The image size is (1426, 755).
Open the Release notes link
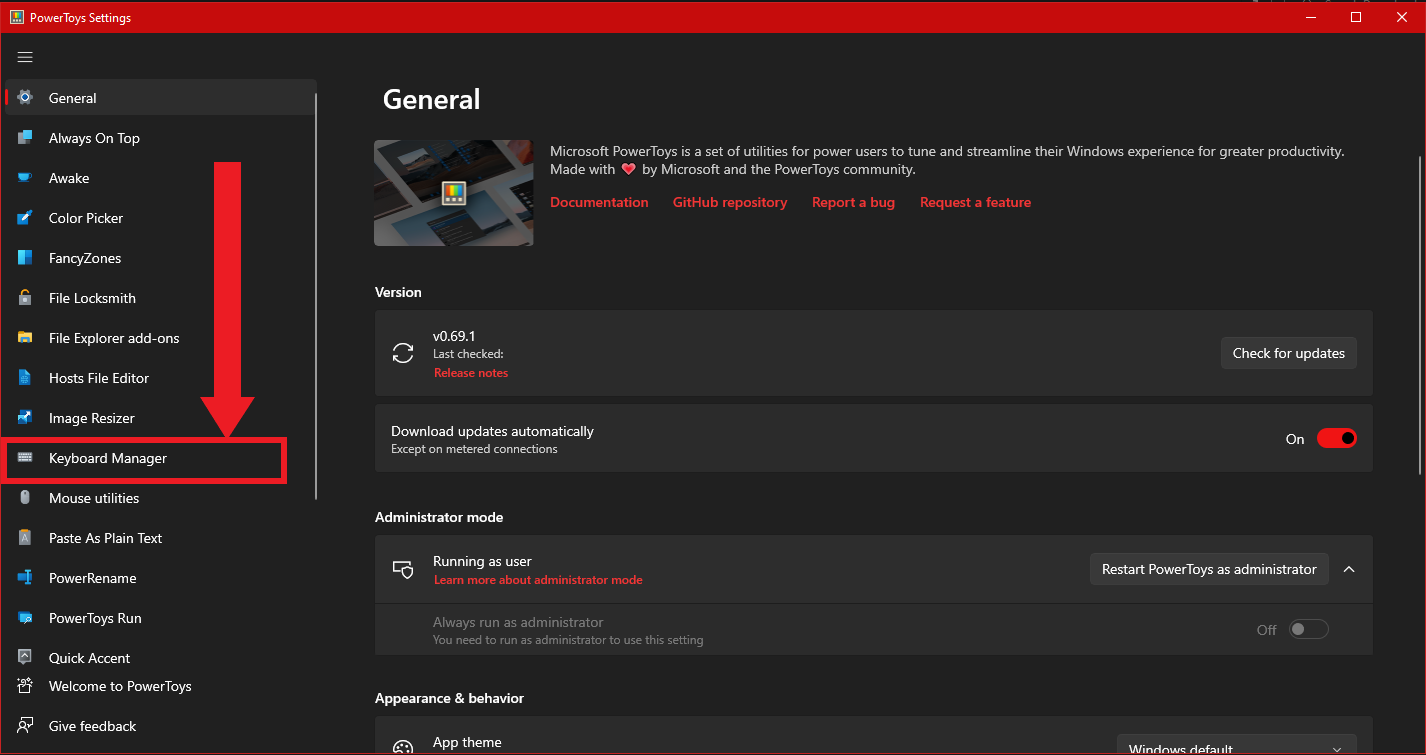coord(471,373)
